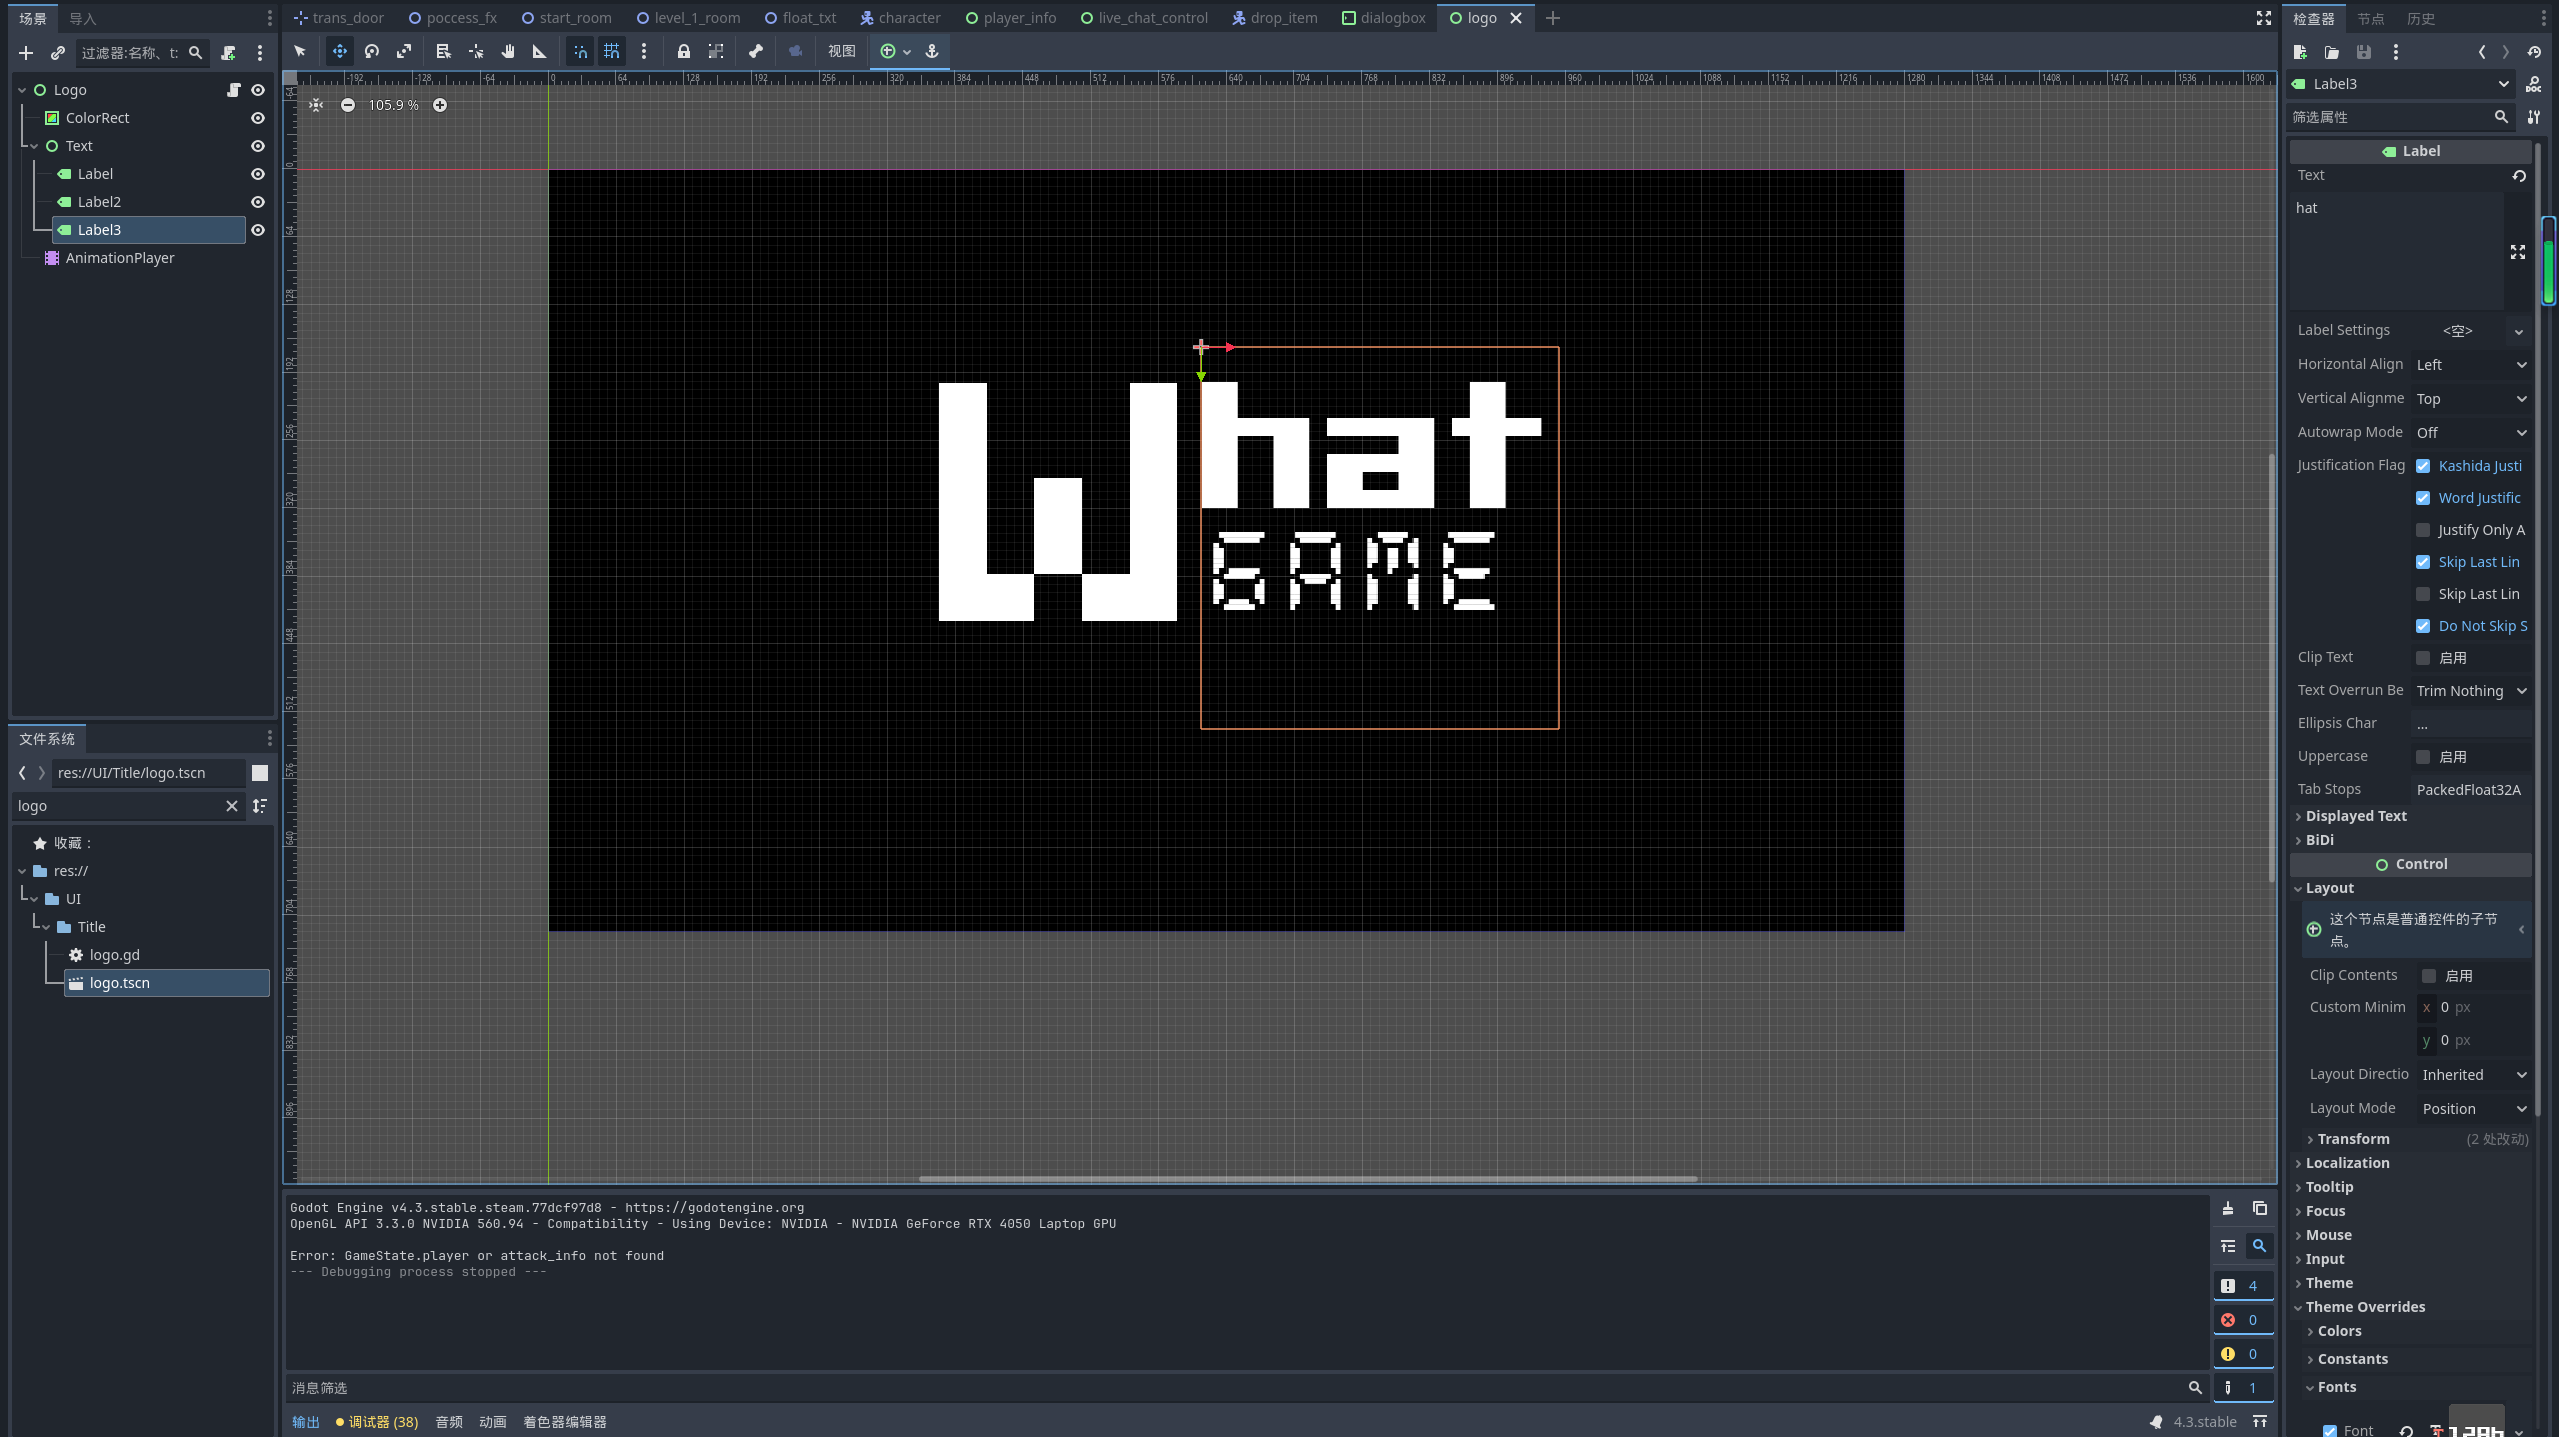
Task: Enable the Clip Text checkbox
Action: (2423, 658)
